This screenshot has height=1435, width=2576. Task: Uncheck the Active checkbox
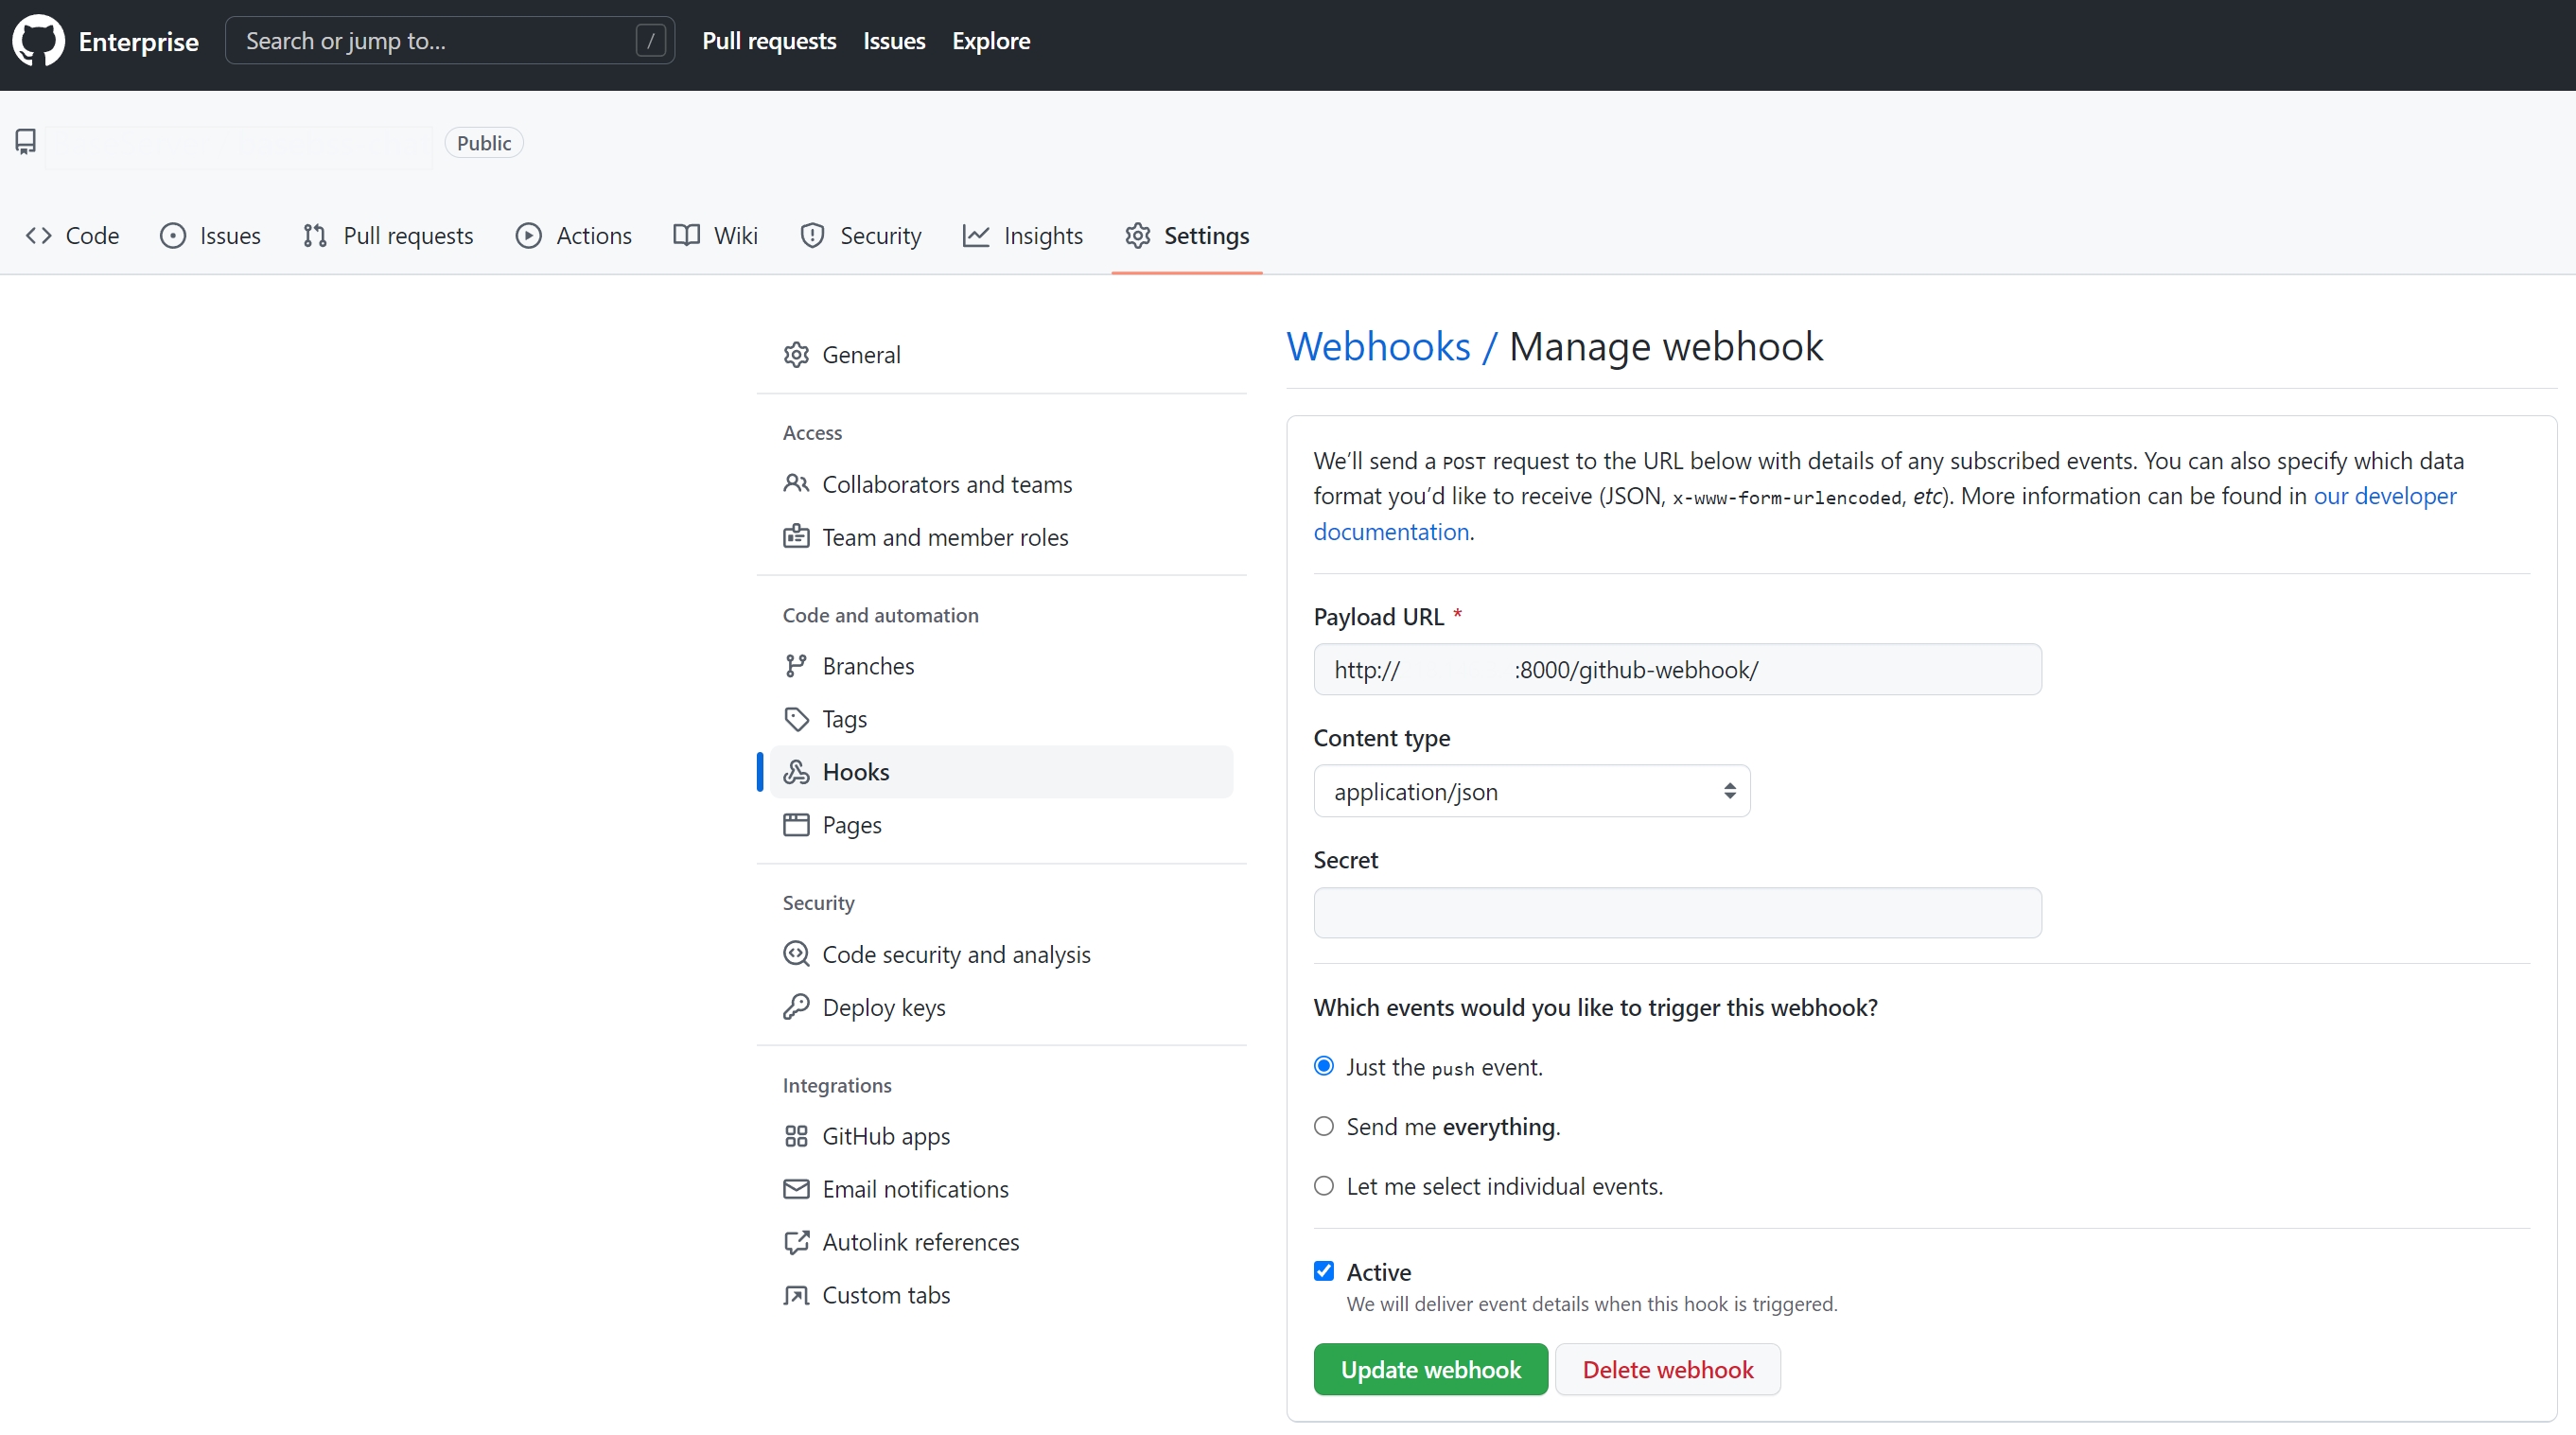1324,1271
